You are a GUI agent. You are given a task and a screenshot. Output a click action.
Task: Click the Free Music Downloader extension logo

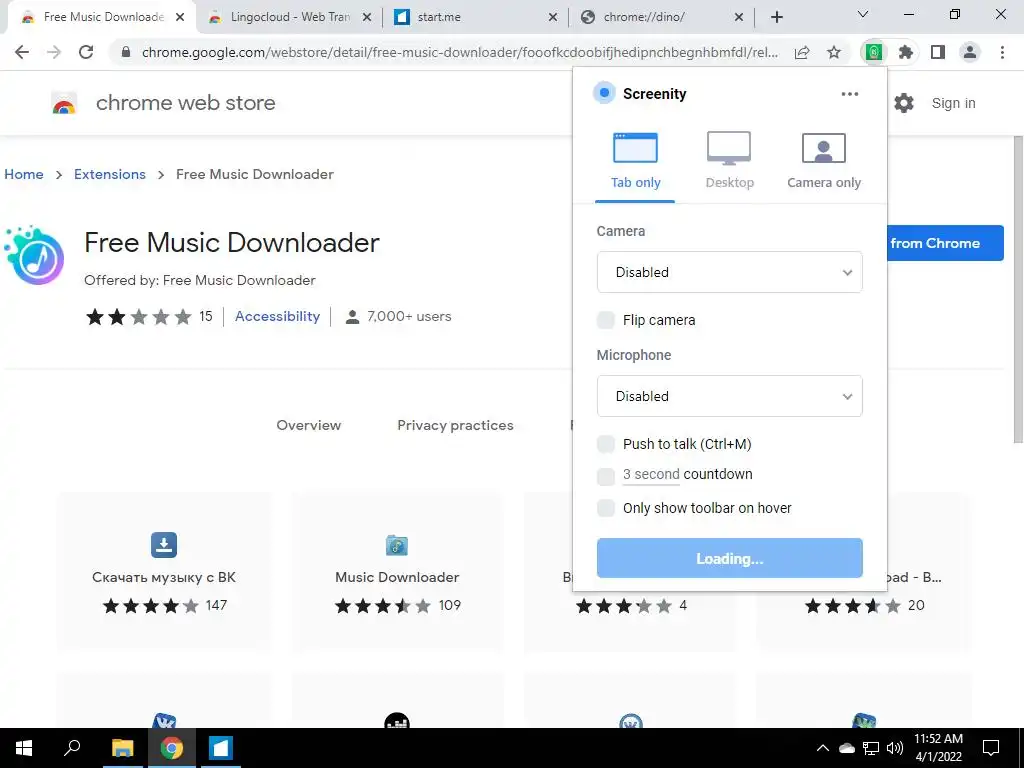(x=34, y=255)
